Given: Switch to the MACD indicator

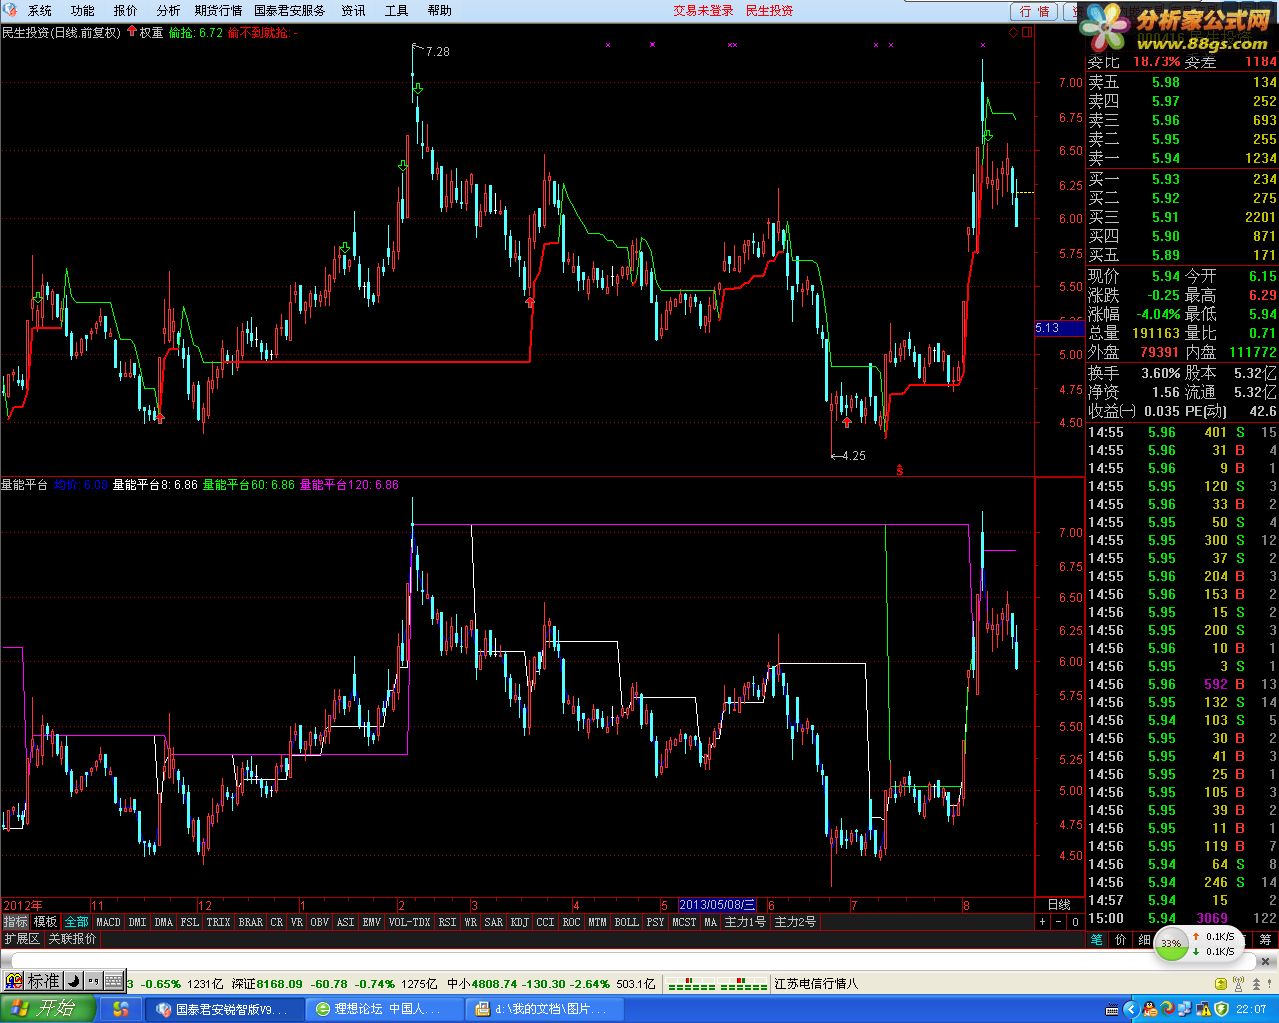Looking at the screenshot, I should tap(108, 922).
